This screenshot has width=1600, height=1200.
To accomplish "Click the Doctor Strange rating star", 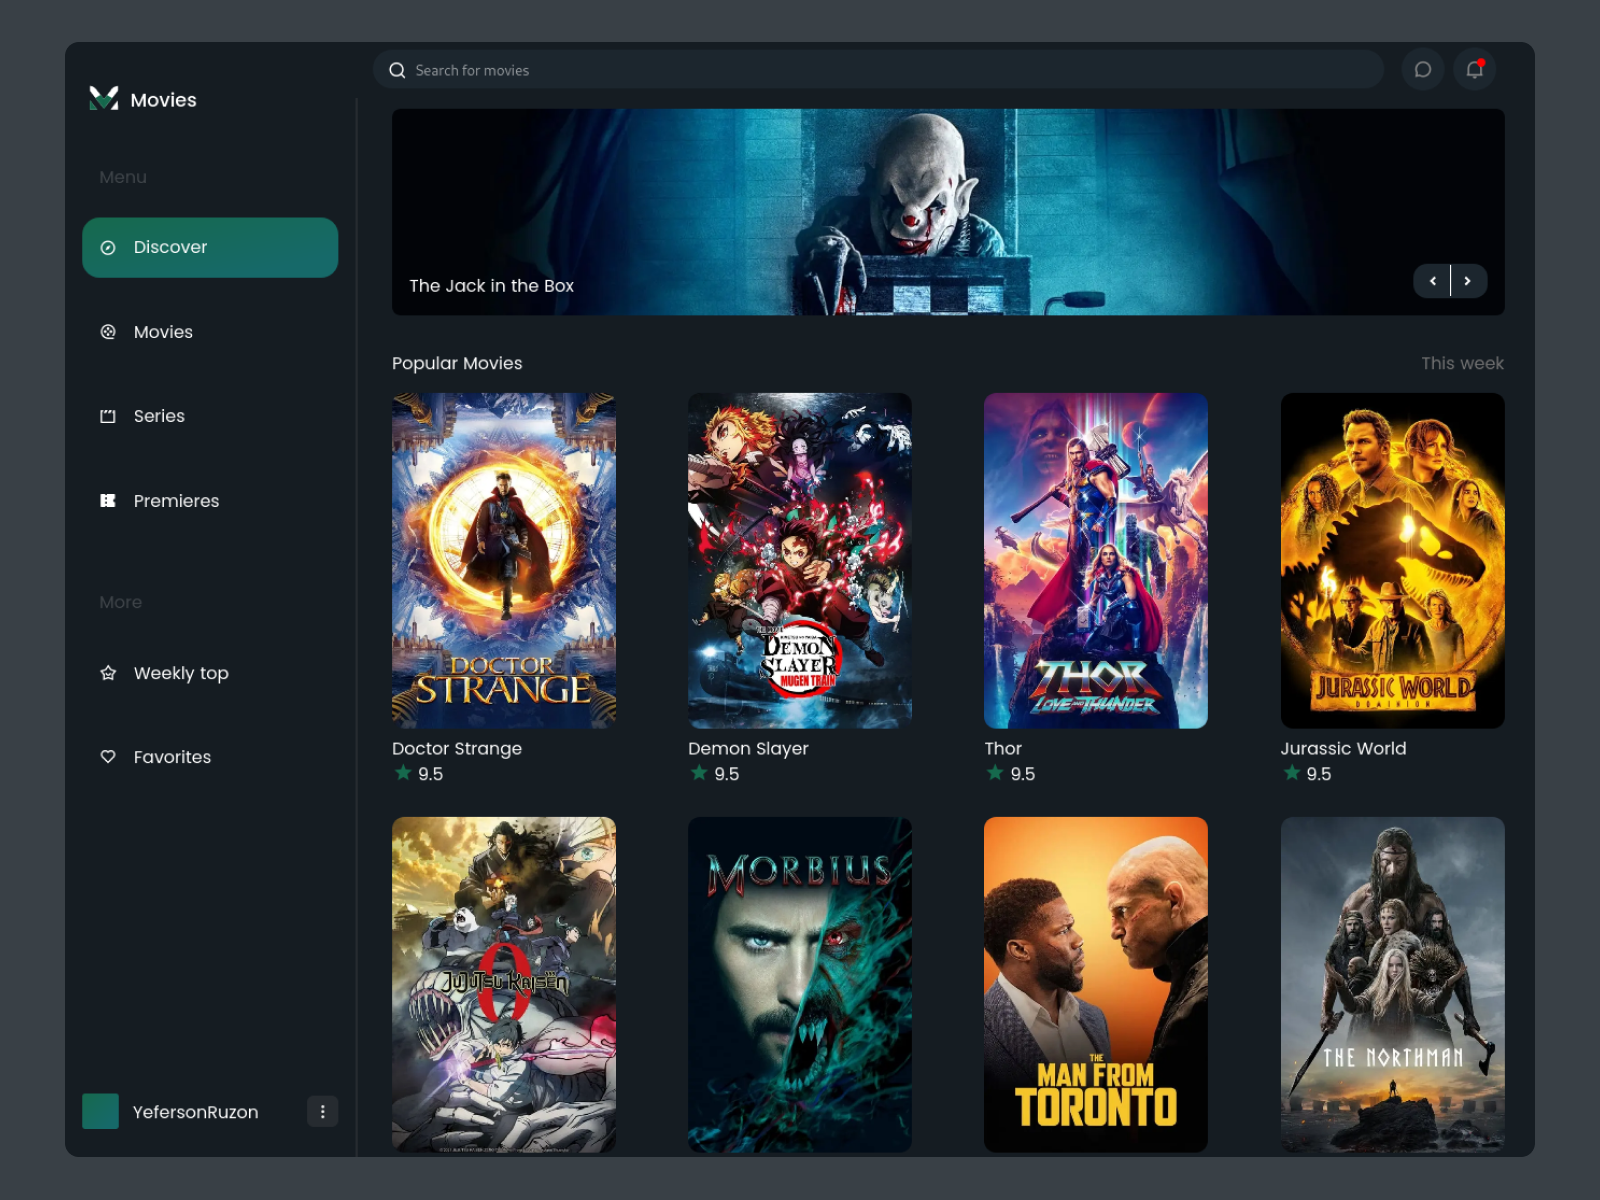I will (403, 773).
